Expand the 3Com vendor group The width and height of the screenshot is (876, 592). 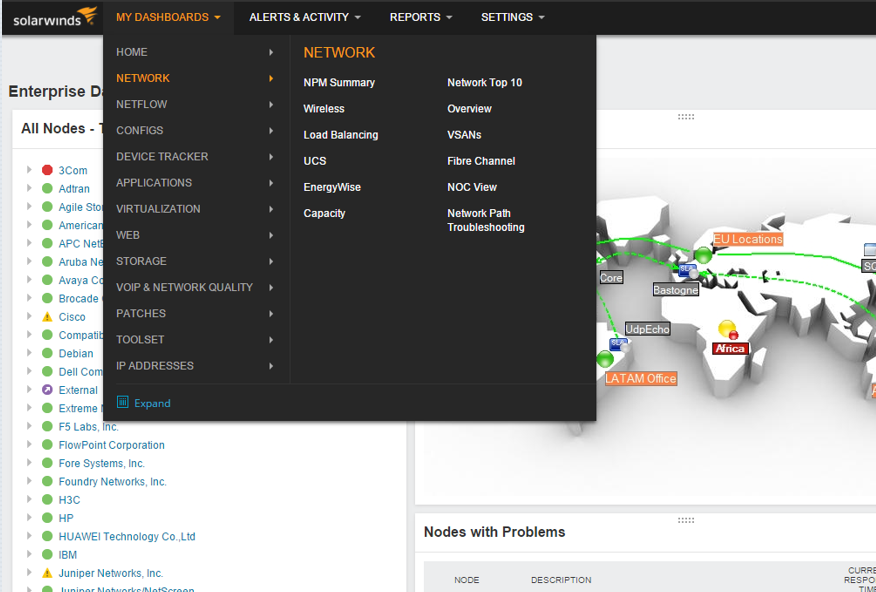[29, 169]
